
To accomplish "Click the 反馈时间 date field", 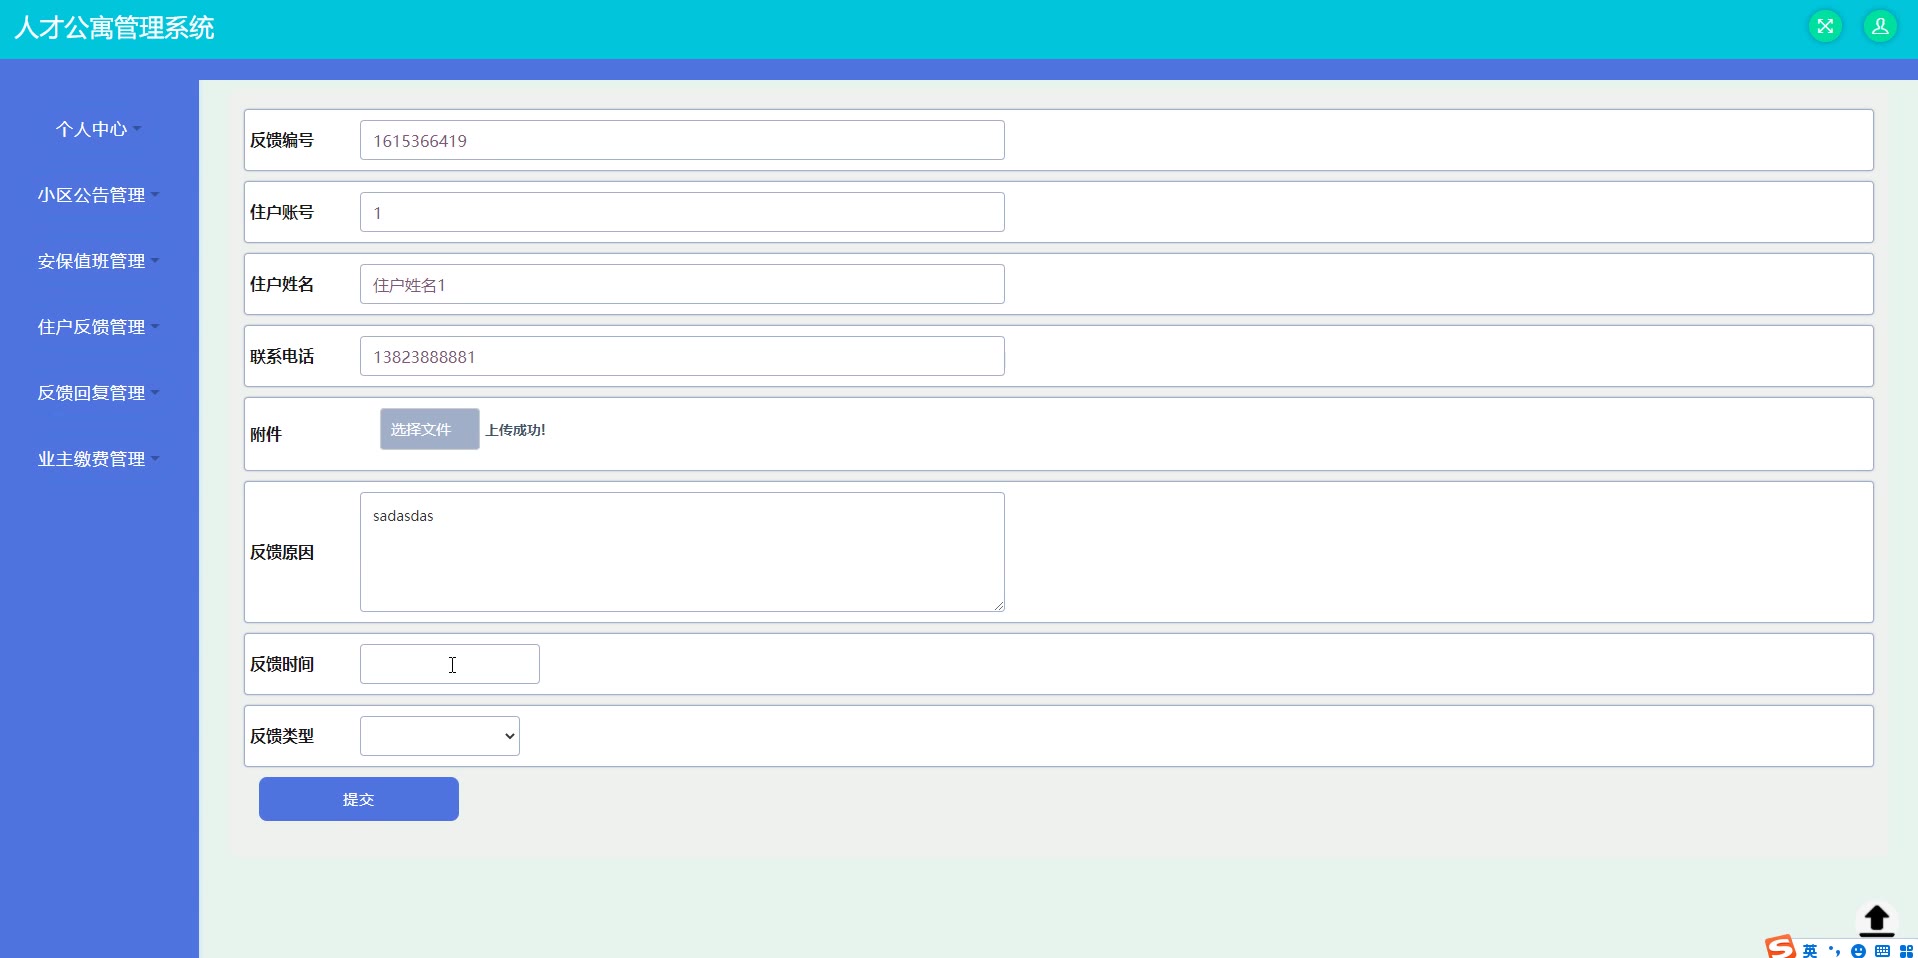I will point(450,664).
